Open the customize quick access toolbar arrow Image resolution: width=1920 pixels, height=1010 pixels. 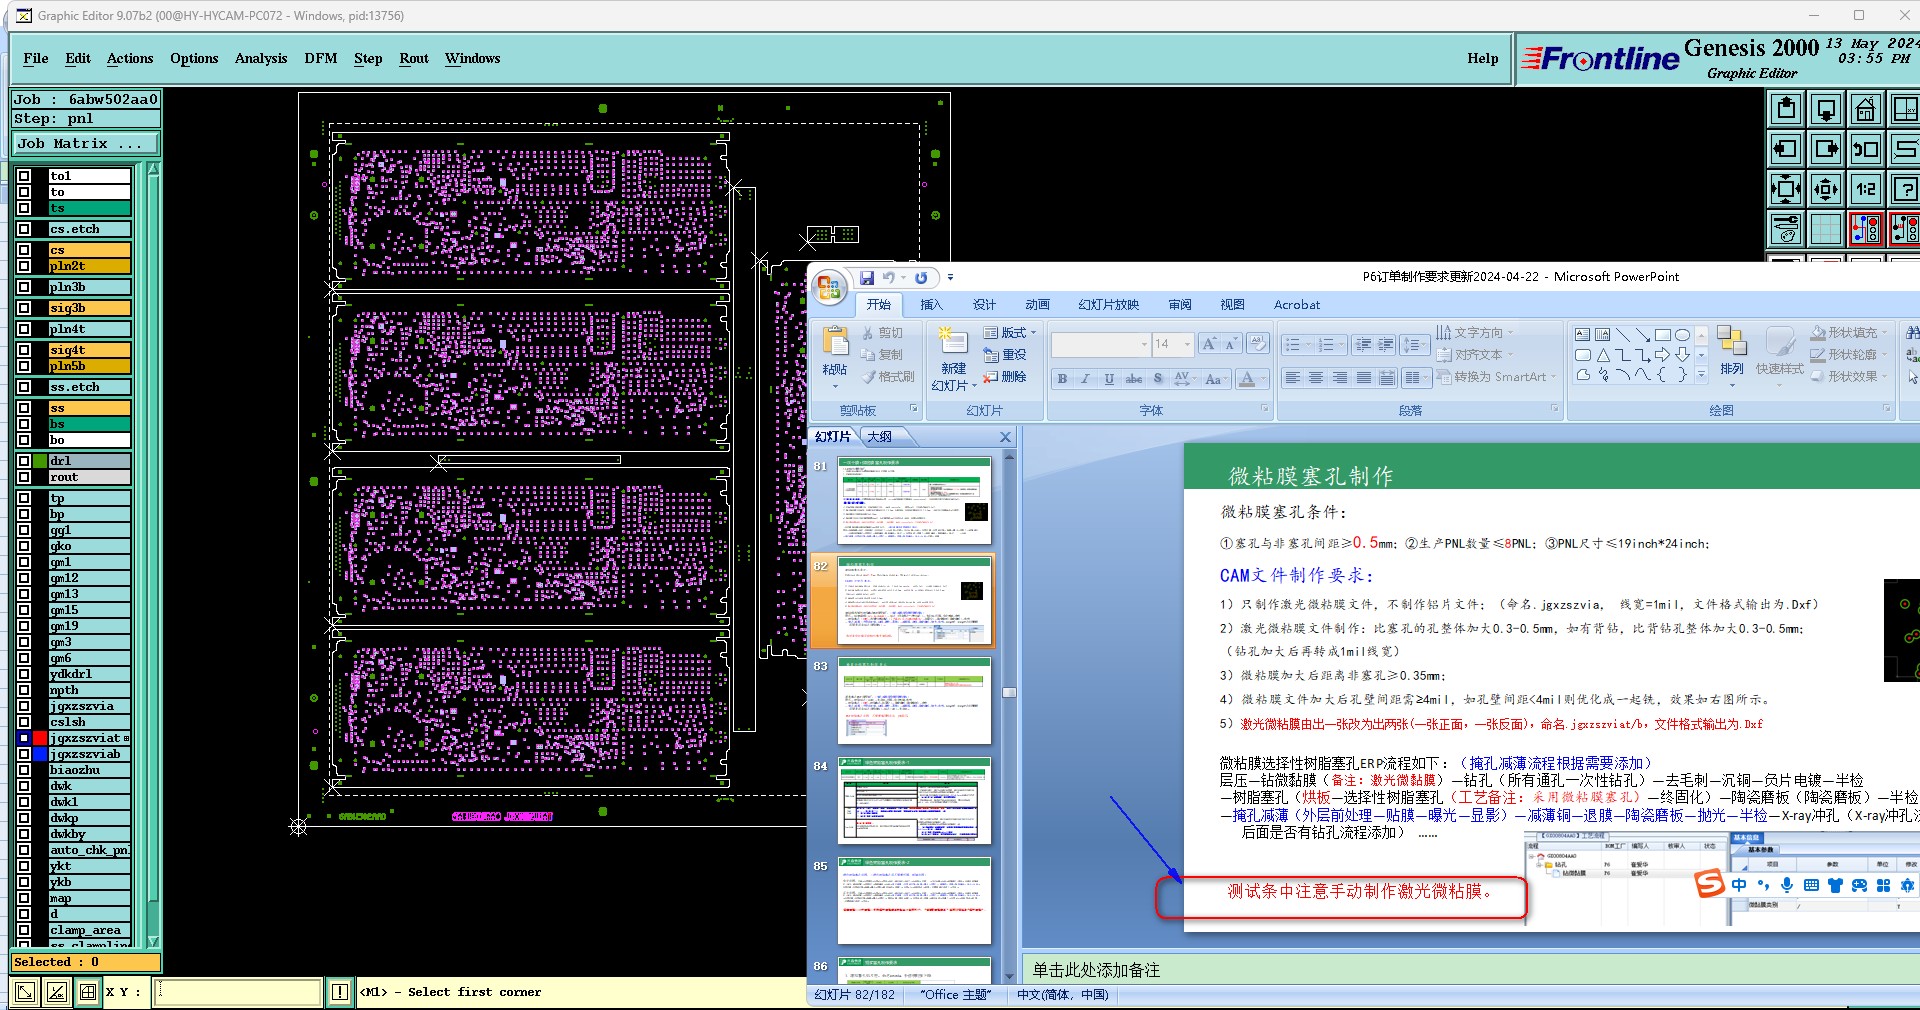[x=950, y=278]
